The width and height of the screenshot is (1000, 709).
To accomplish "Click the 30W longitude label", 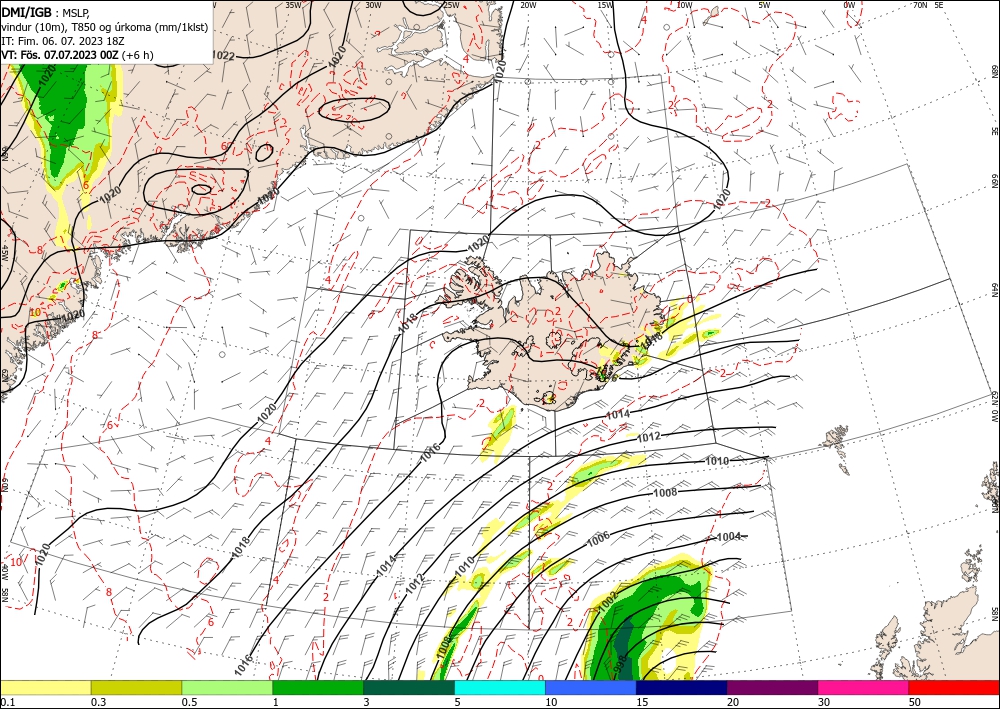I will (x=373, y=5).
